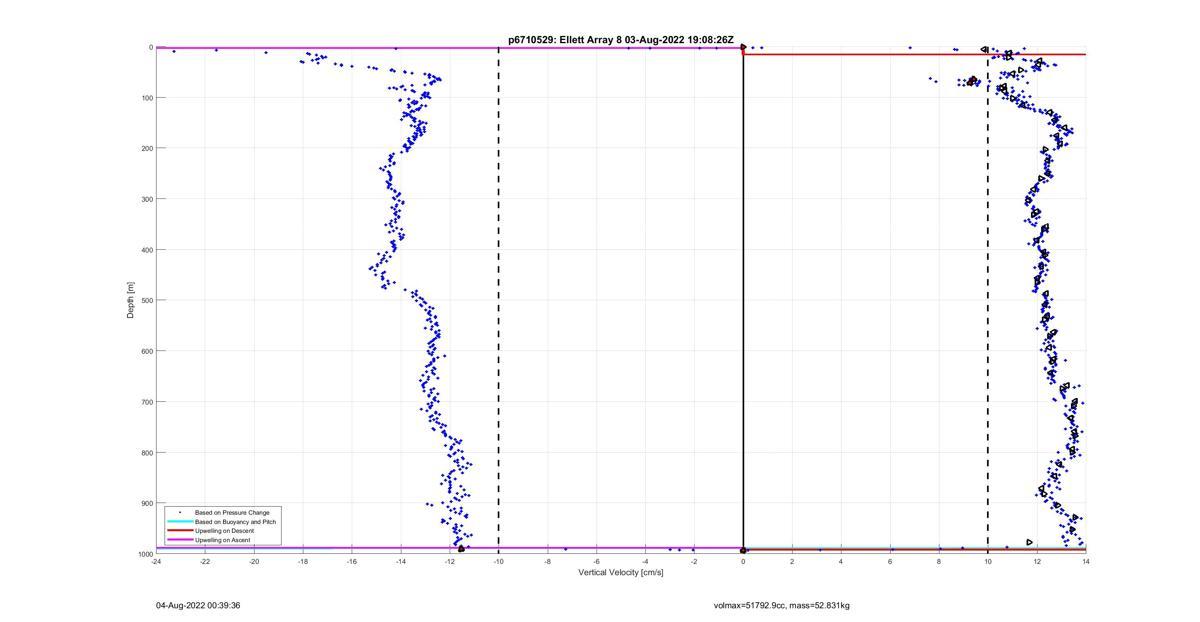Image resolution: width=1200 pixels, height=622 pixels.
Task: Click the '600' depth axis tick label
Action: [x=146, y=351]
